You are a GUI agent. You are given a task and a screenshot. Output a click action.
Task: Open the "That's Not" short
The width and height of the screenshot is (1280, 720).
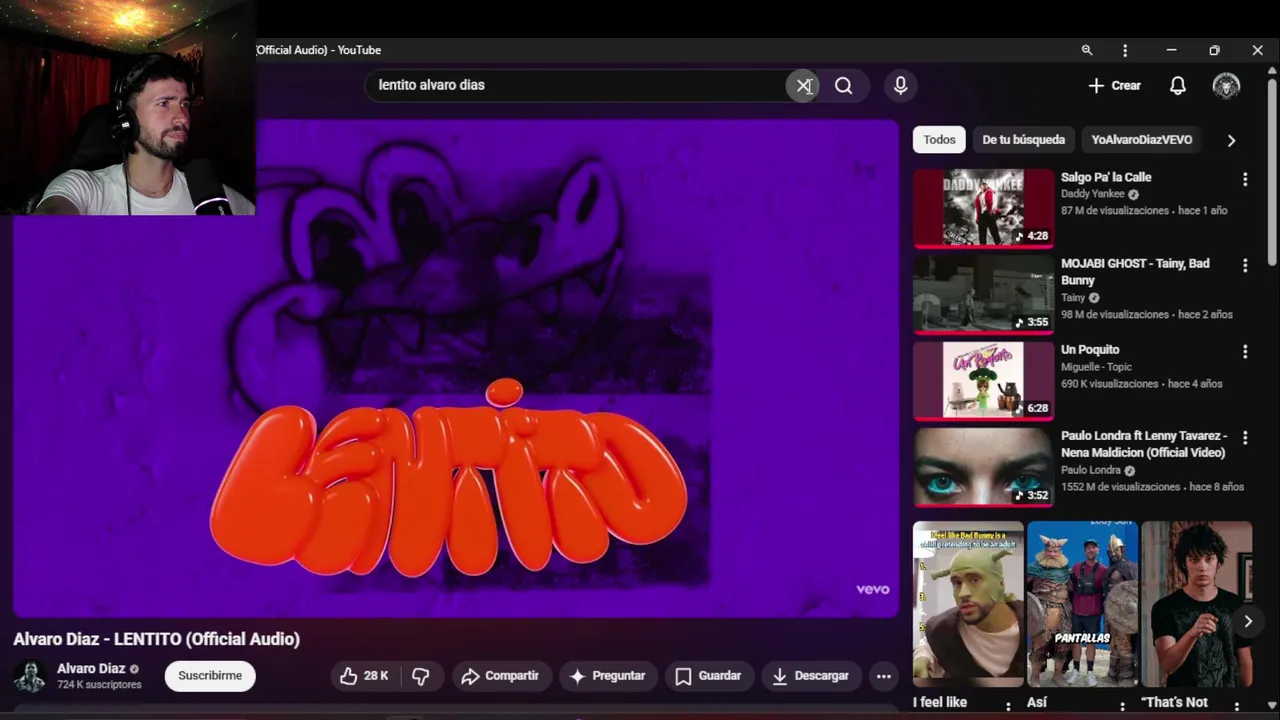tap(1196, 603)
